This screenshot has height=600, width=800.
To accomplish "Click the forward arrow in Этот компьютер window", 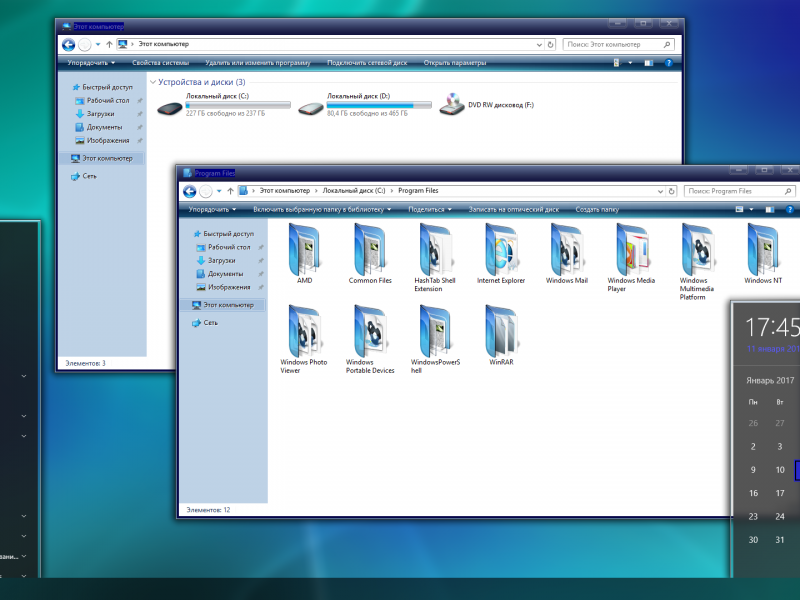I will point(85,45).
